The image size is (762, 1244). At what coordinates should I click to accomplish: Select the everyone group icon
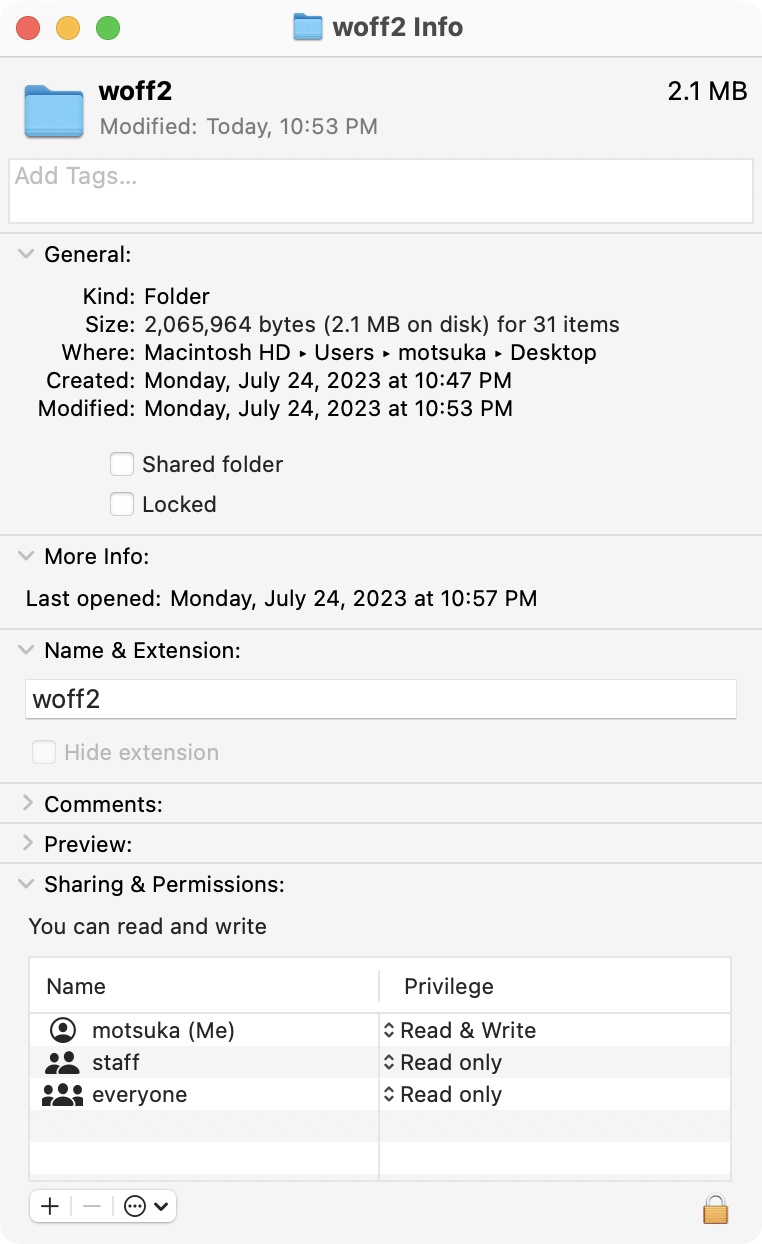point(62,1094)
